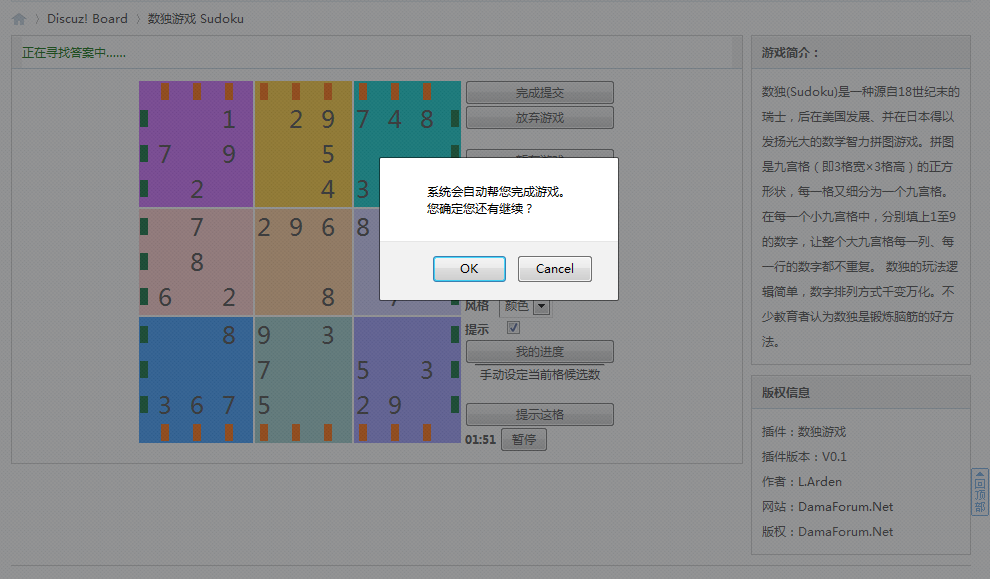Image resolution: width=990 pixels, height=579 pixels.
Task: Select the 6 cell in pink block
Action: pos(165,297)
